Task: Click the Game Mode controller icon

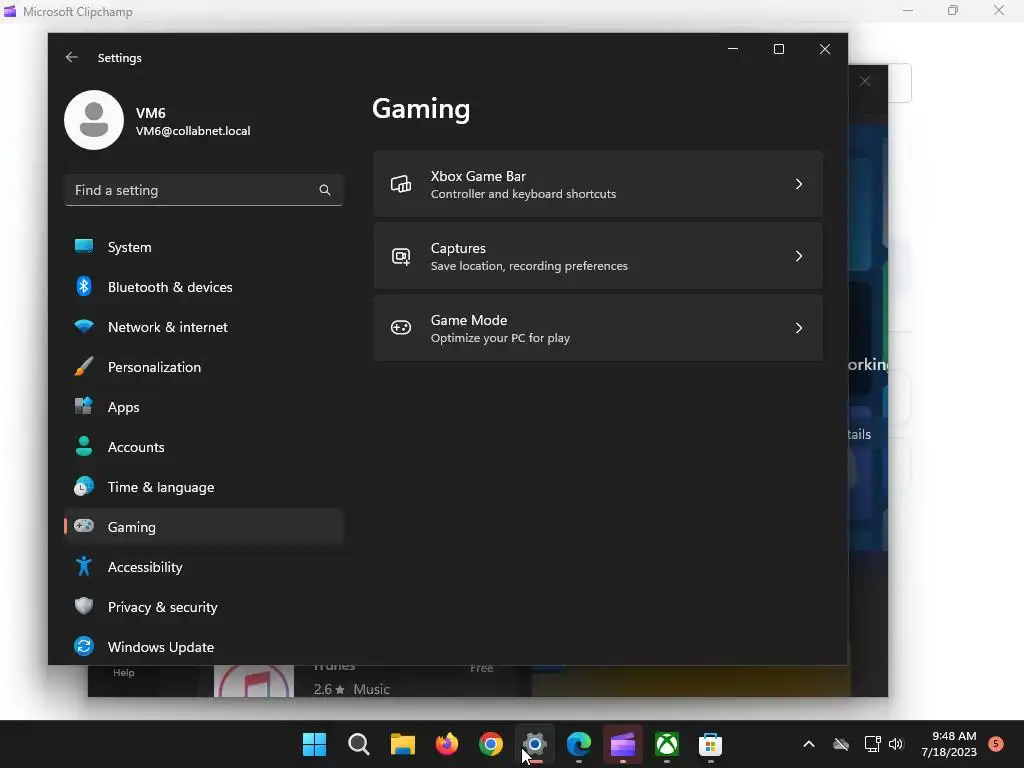Action: [x=400, y=327]
